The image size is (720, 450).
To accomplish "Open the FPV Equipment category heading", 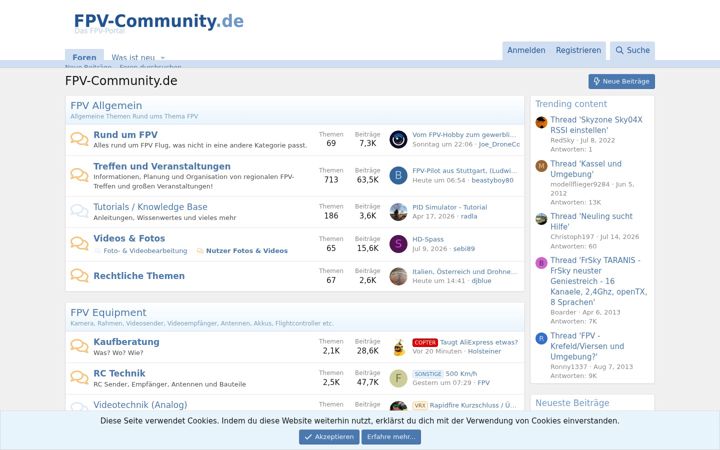I will pyautogui.click(x=108, y=313).
